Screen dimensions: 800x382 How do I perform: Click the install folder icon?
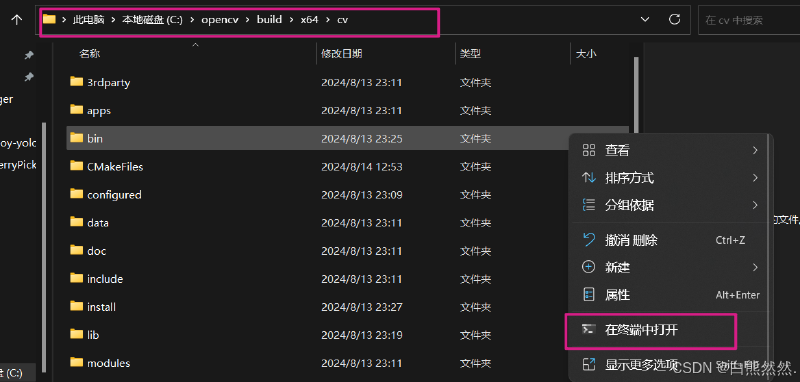pos(77,305)
